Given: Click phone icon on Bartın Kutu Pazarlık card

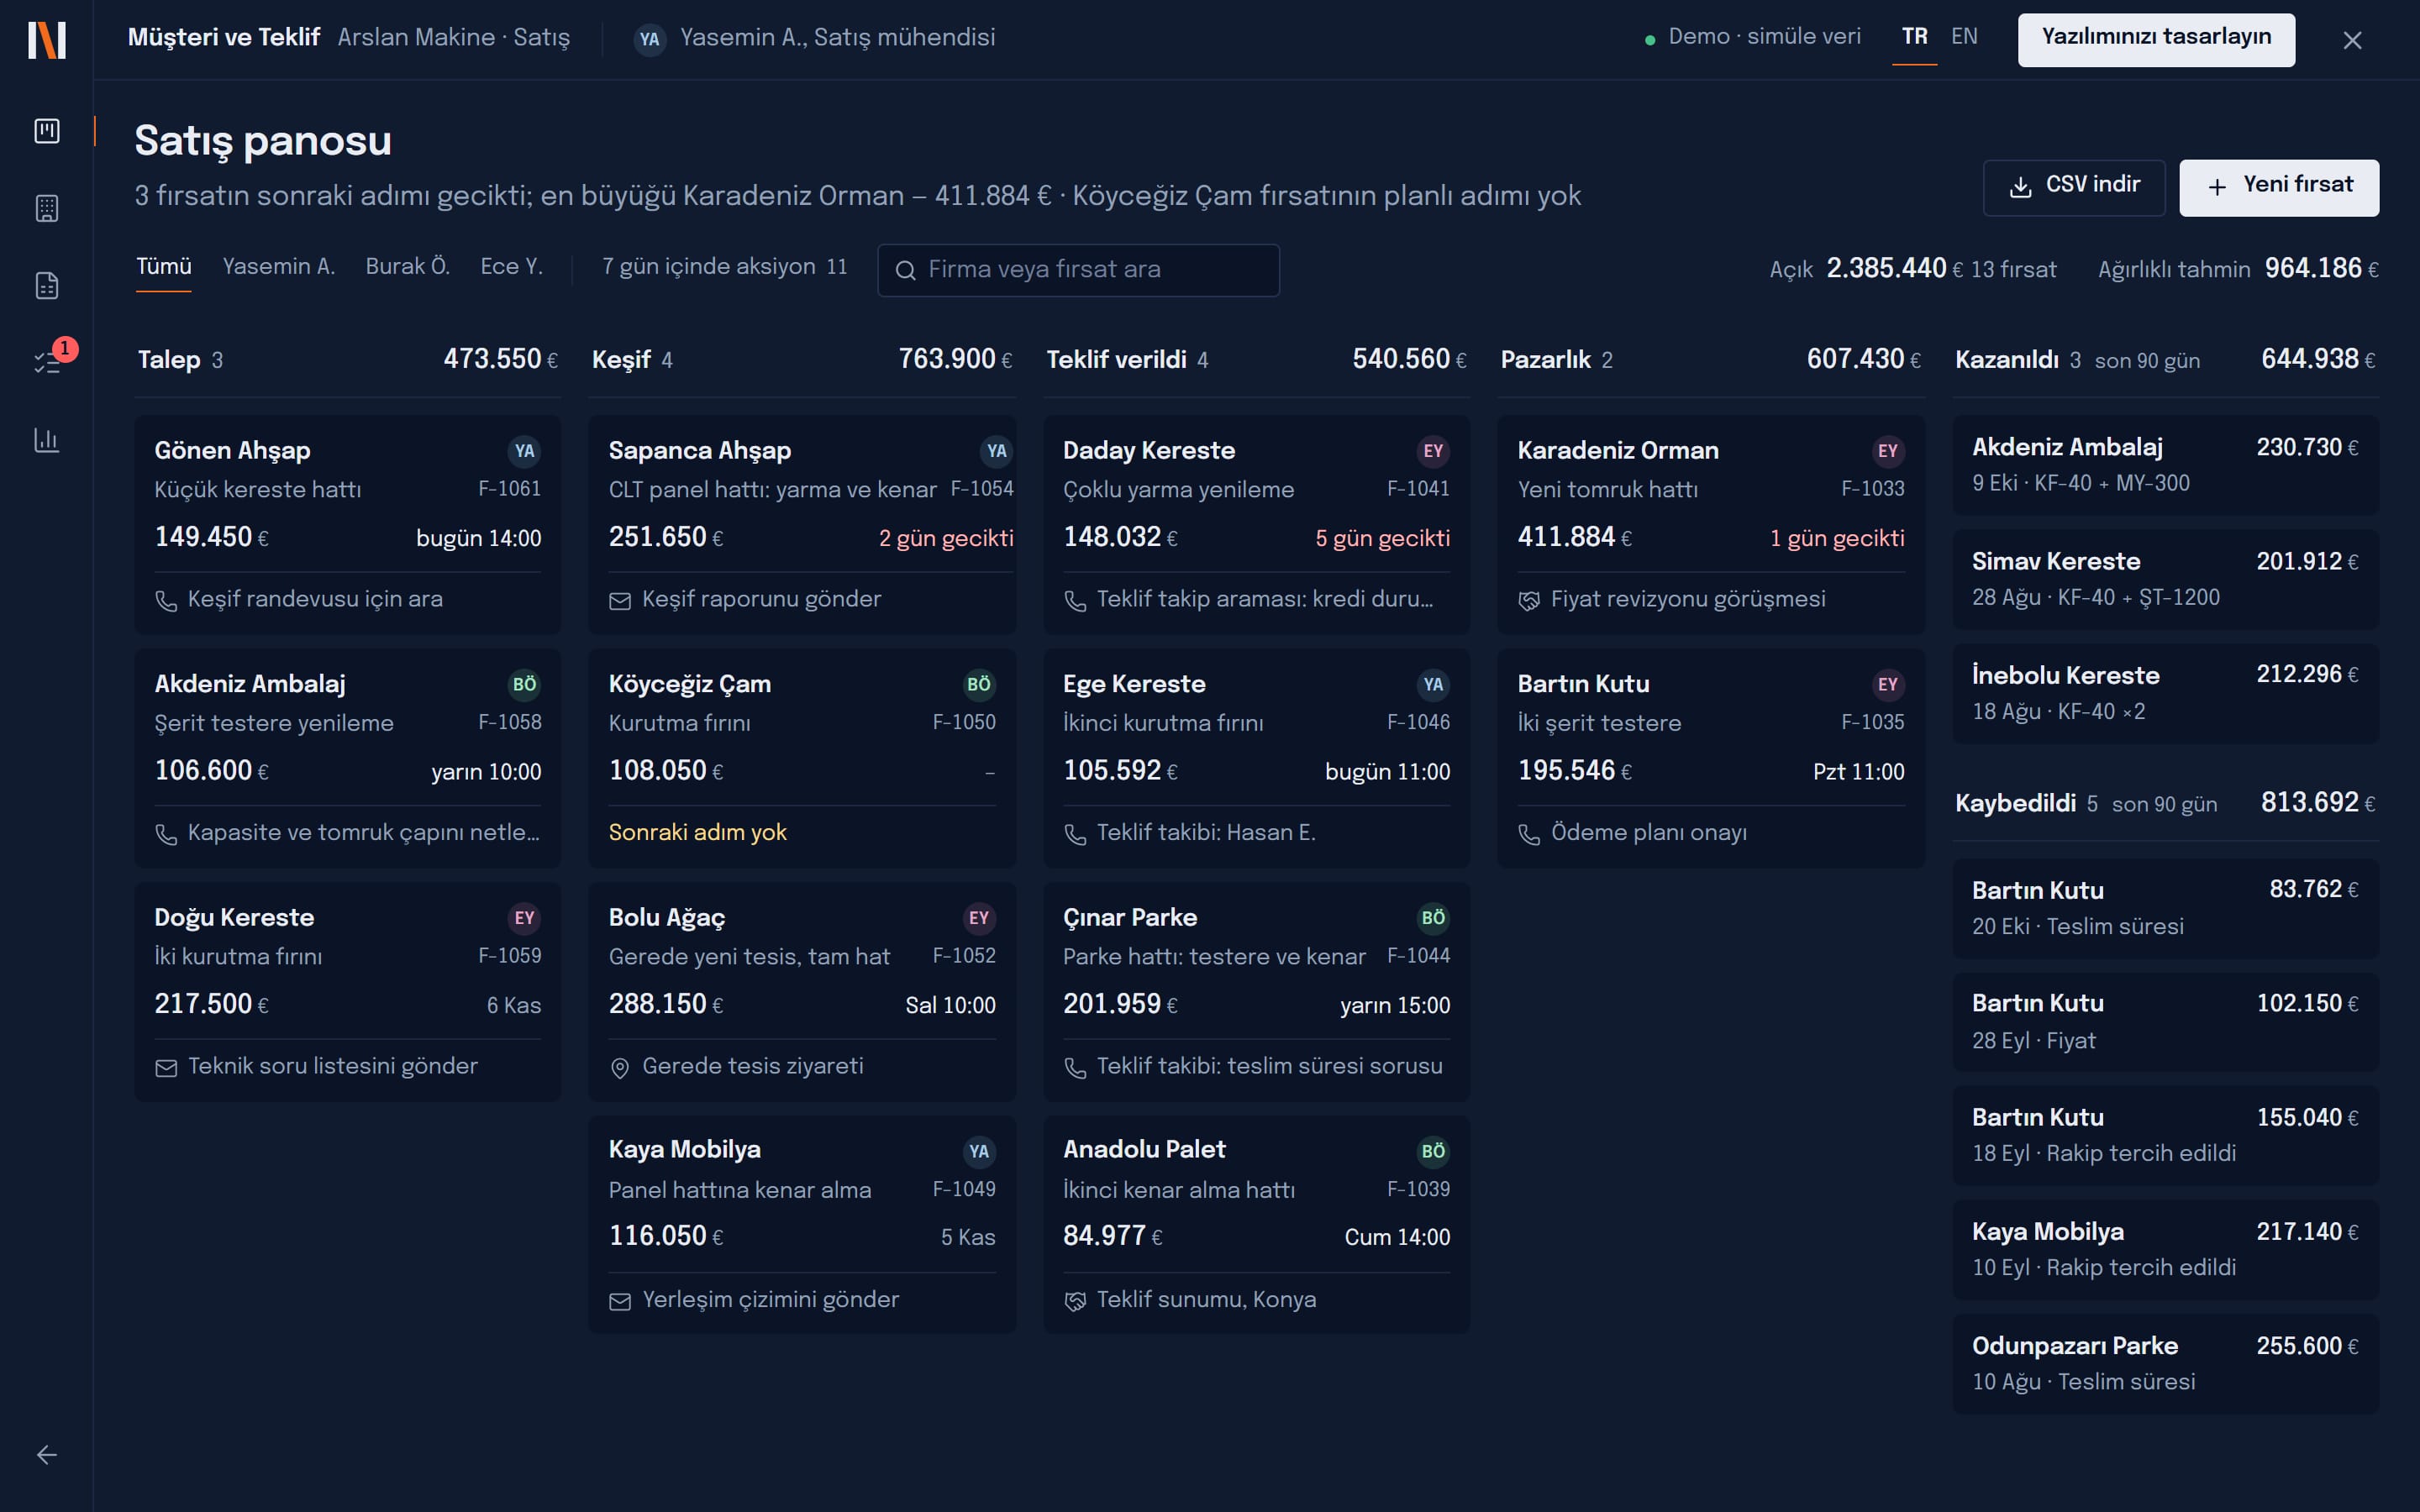Looking at the screenshot, I should click(1529, 834).
